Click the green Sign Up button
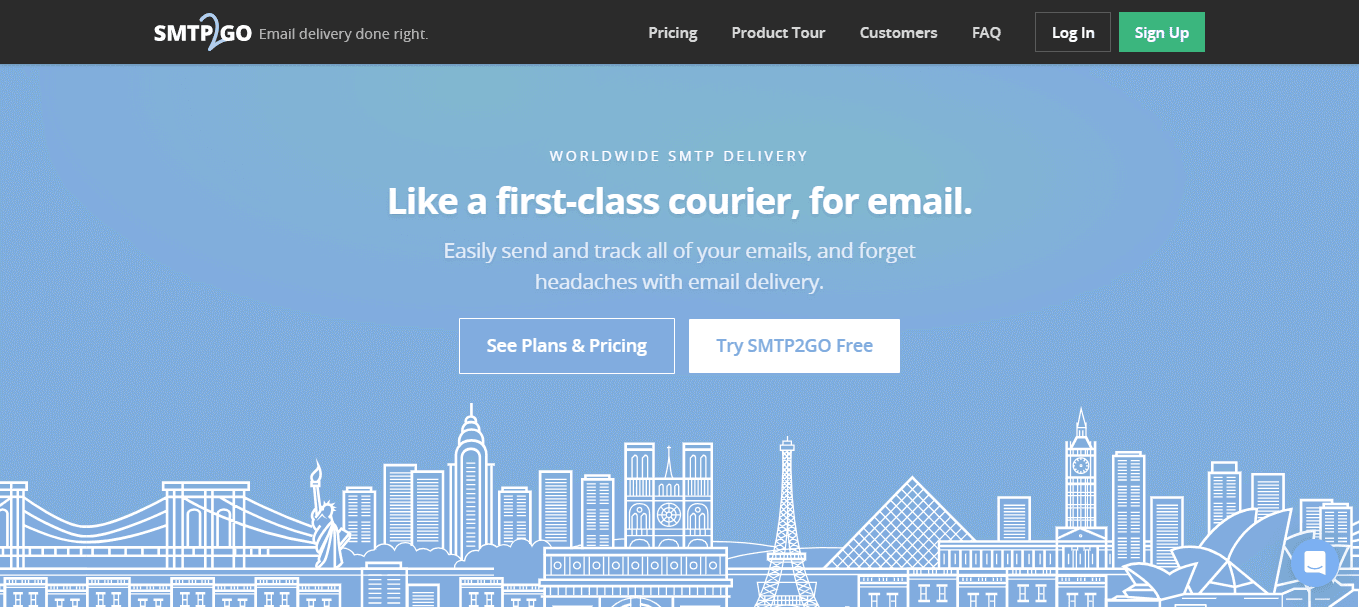The image size is (1359, 607). (1162, 32)
